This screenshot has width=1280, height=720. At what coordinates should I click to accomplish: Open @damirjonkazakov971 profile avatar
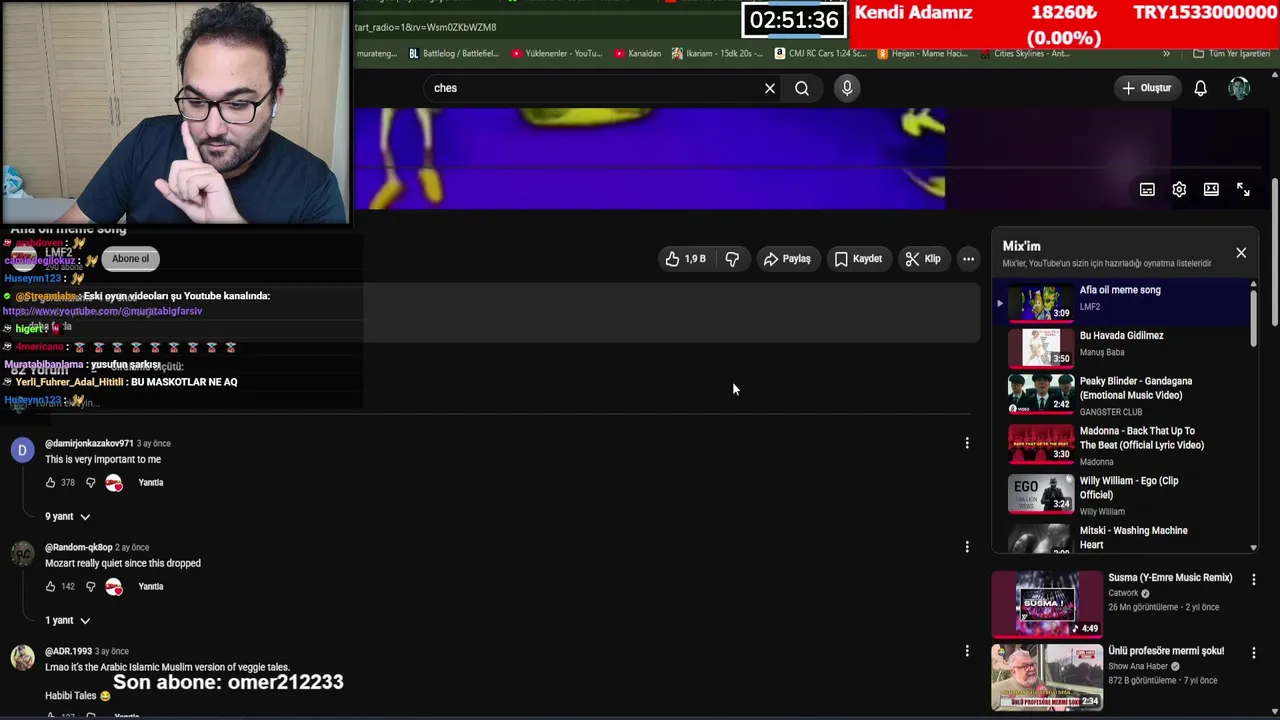pos(22,451)
